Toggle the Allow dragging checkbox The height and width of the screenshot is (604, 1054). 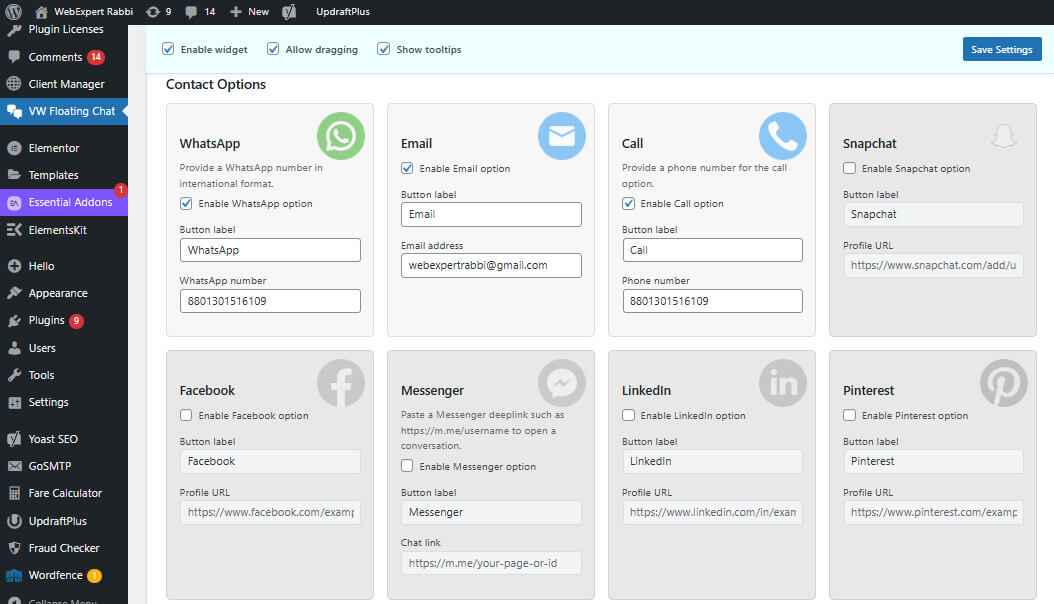pos(273,48)
